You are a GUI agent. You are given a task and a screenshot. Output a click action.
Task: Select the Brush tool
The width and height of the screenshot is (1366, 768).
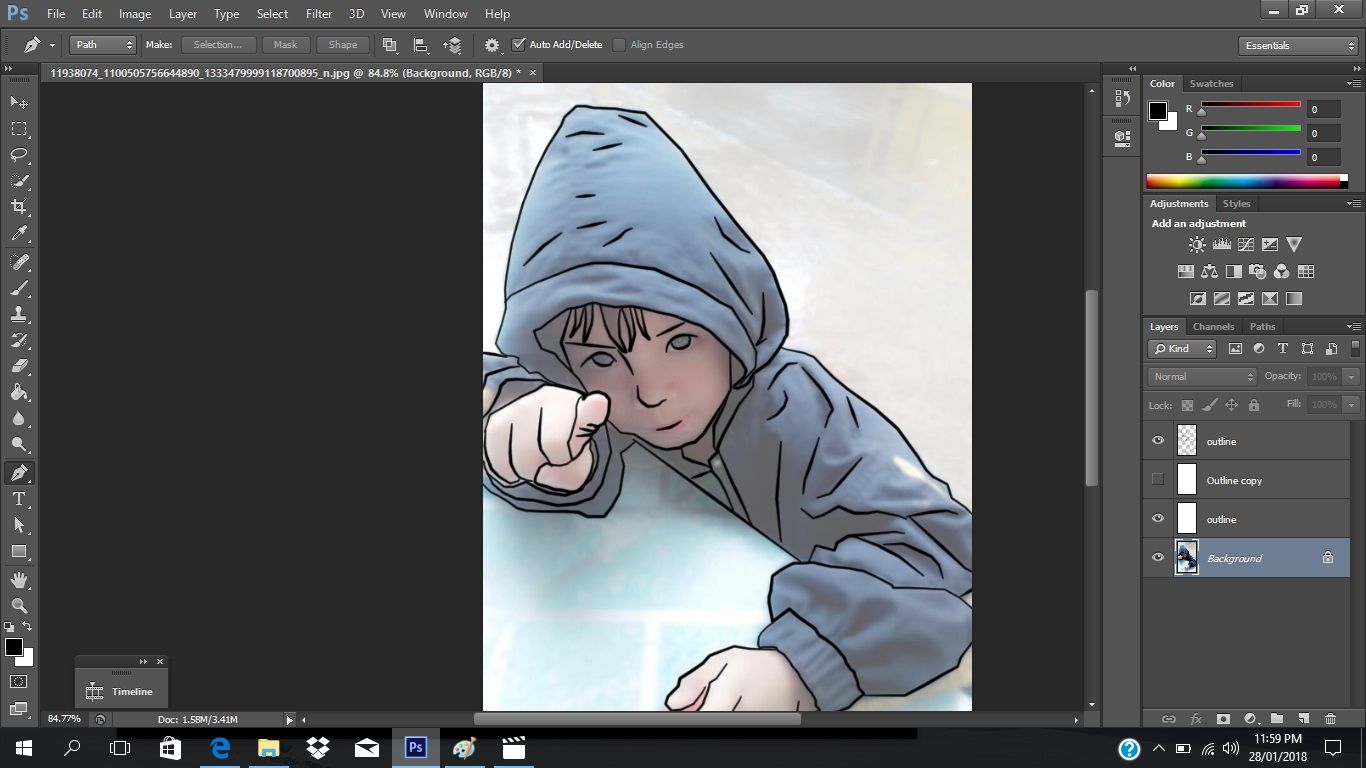pyautogui.click(x=19, y=287)
